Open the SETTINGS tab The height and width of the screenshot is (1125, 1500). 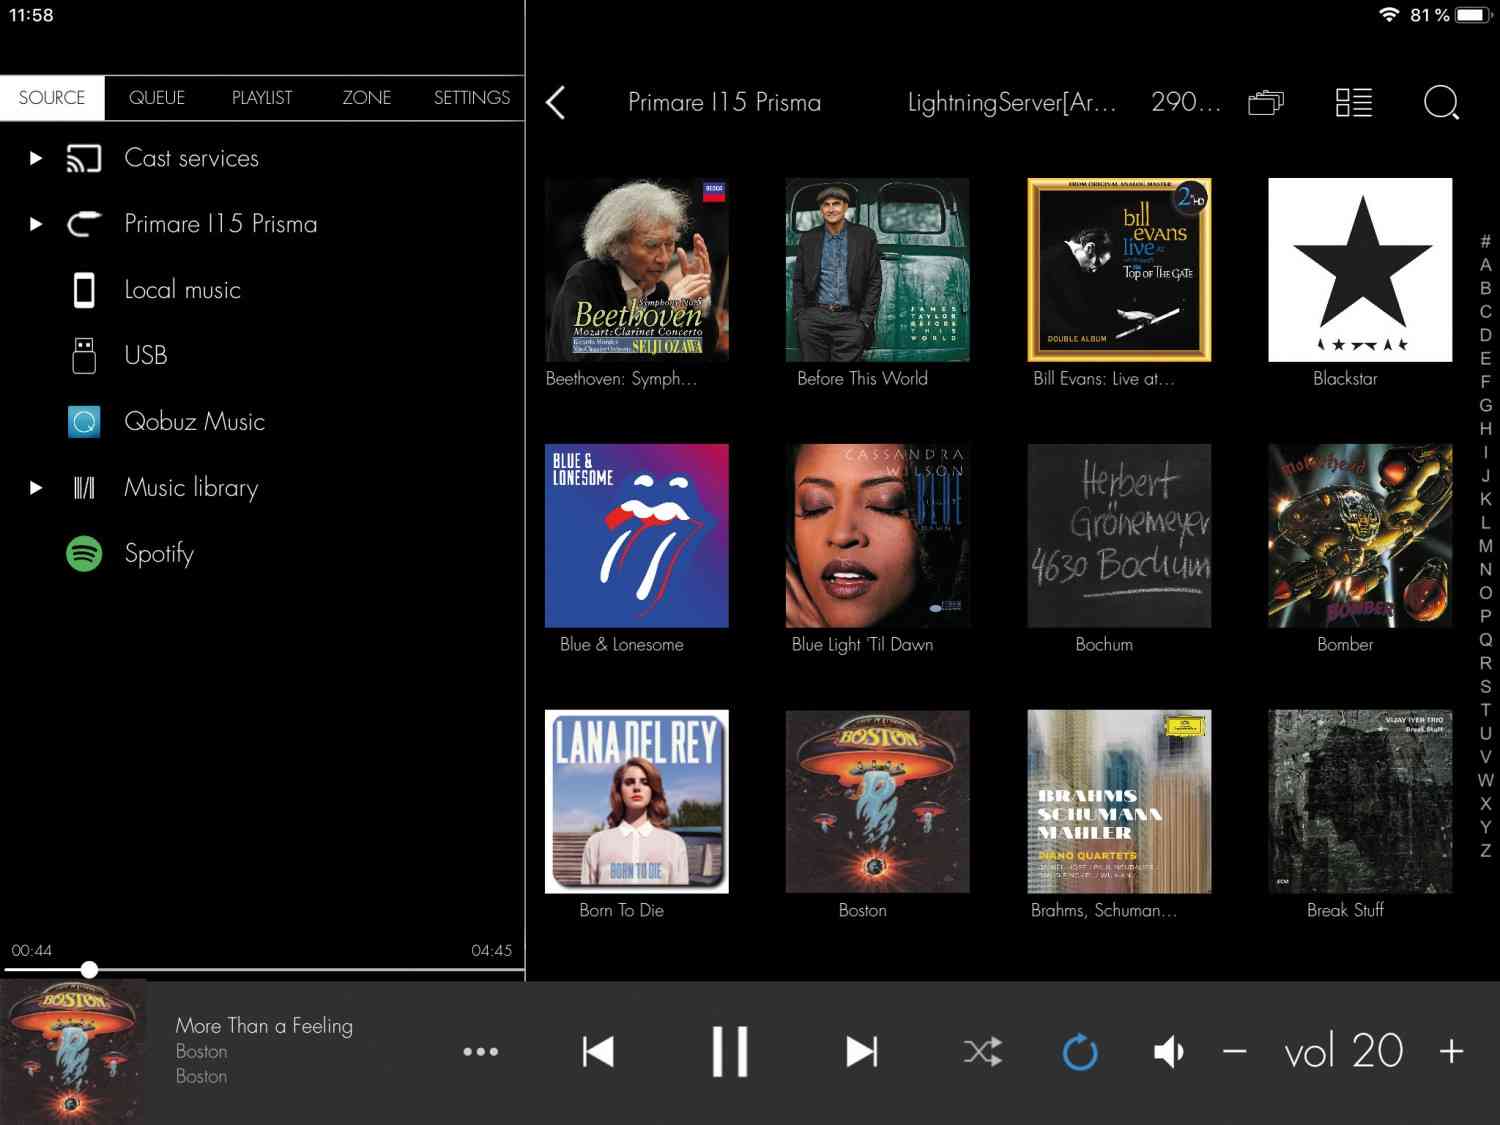pos(472,98)
